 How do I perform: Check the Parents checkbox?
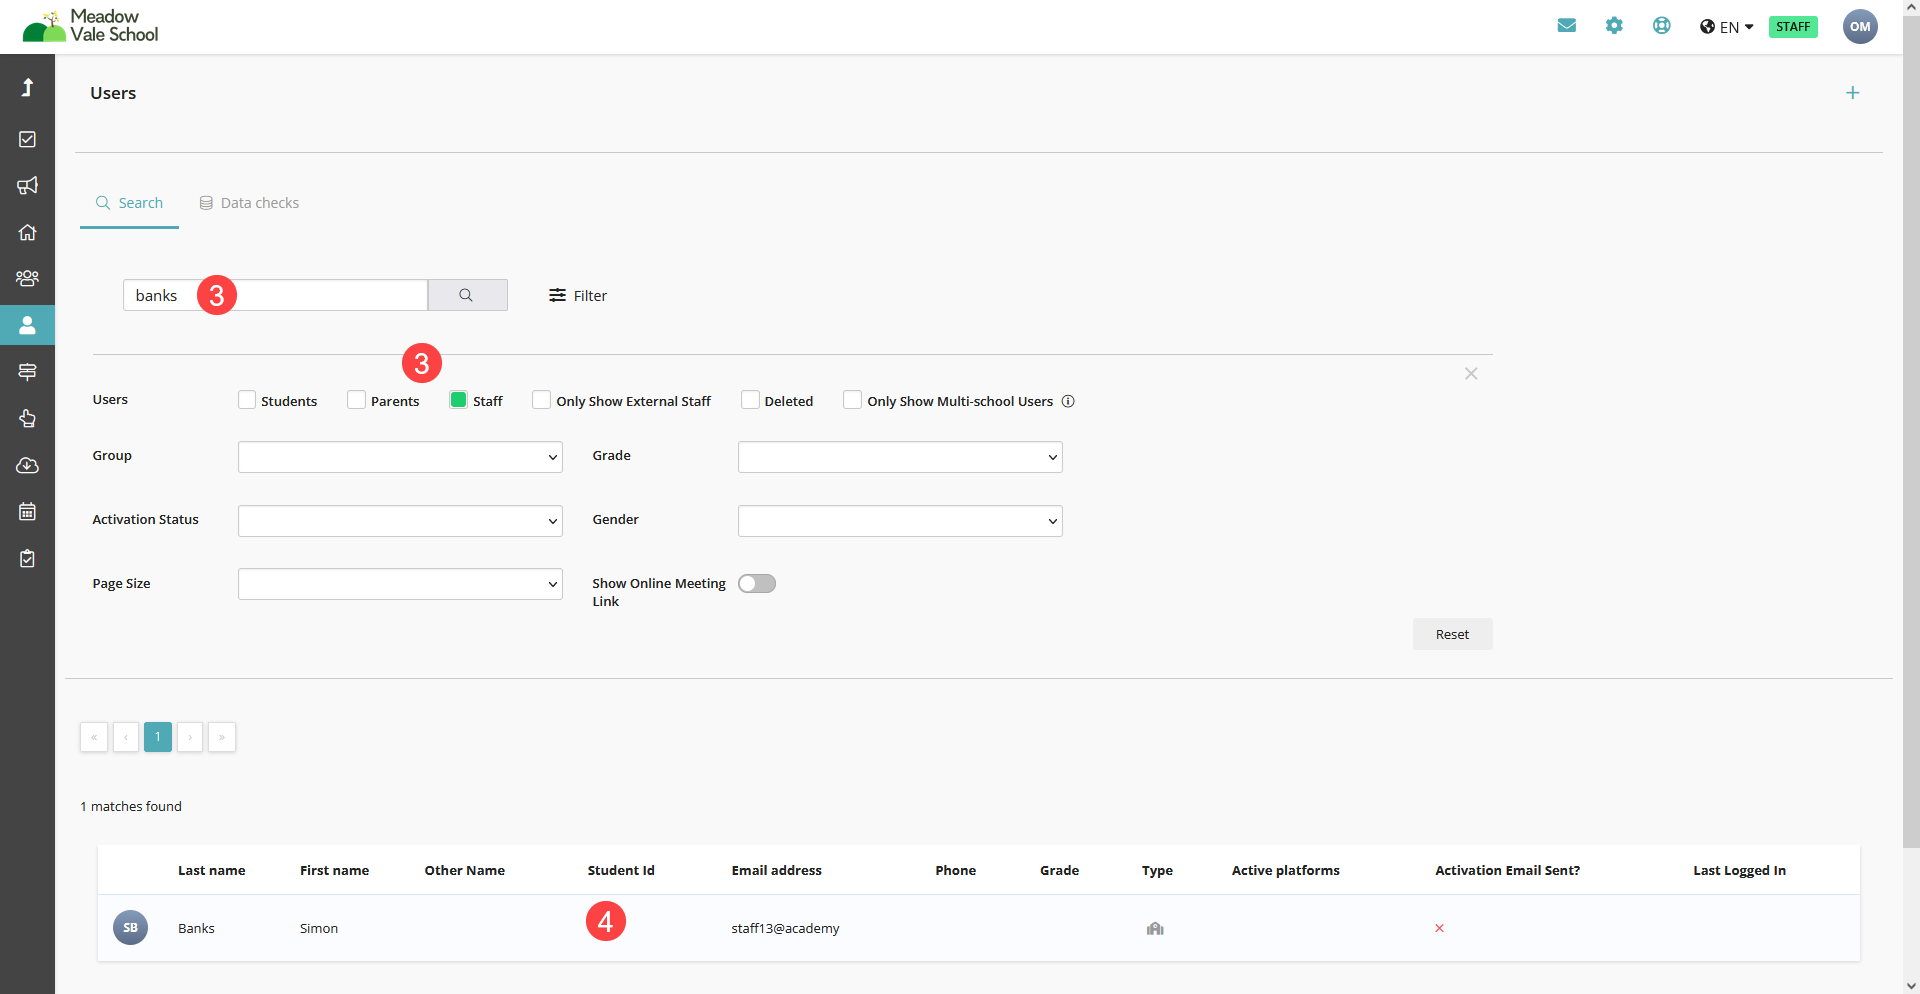(x=356, y=400)
